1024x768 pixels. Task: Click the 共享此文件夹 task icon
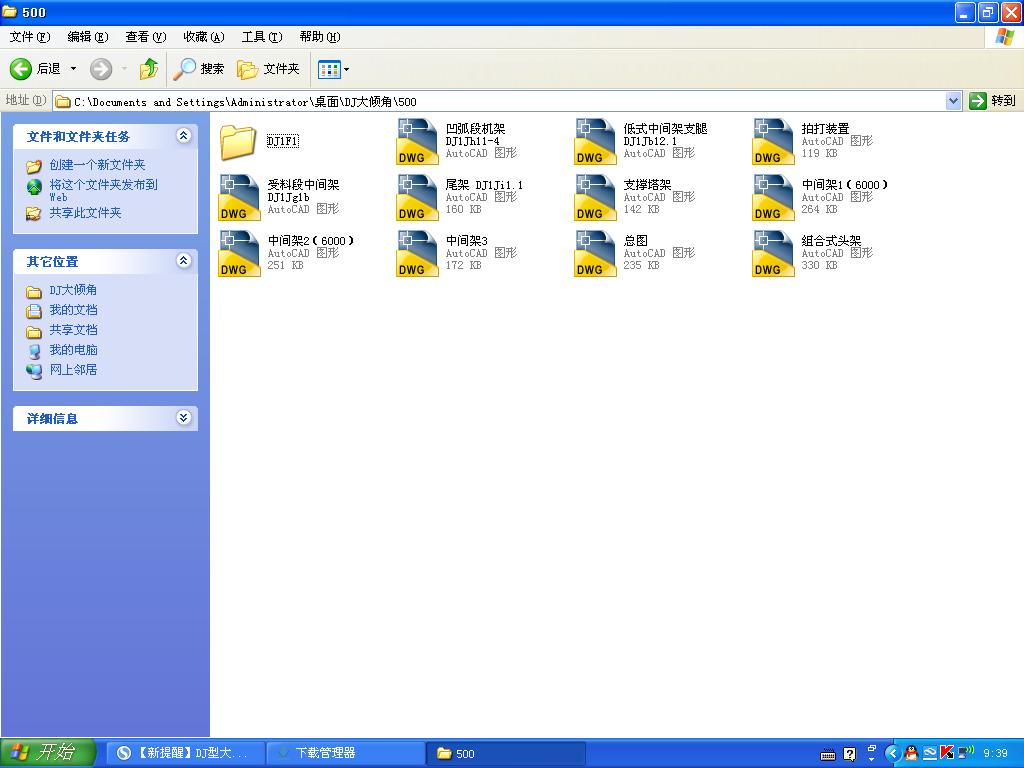click(33, 213)
